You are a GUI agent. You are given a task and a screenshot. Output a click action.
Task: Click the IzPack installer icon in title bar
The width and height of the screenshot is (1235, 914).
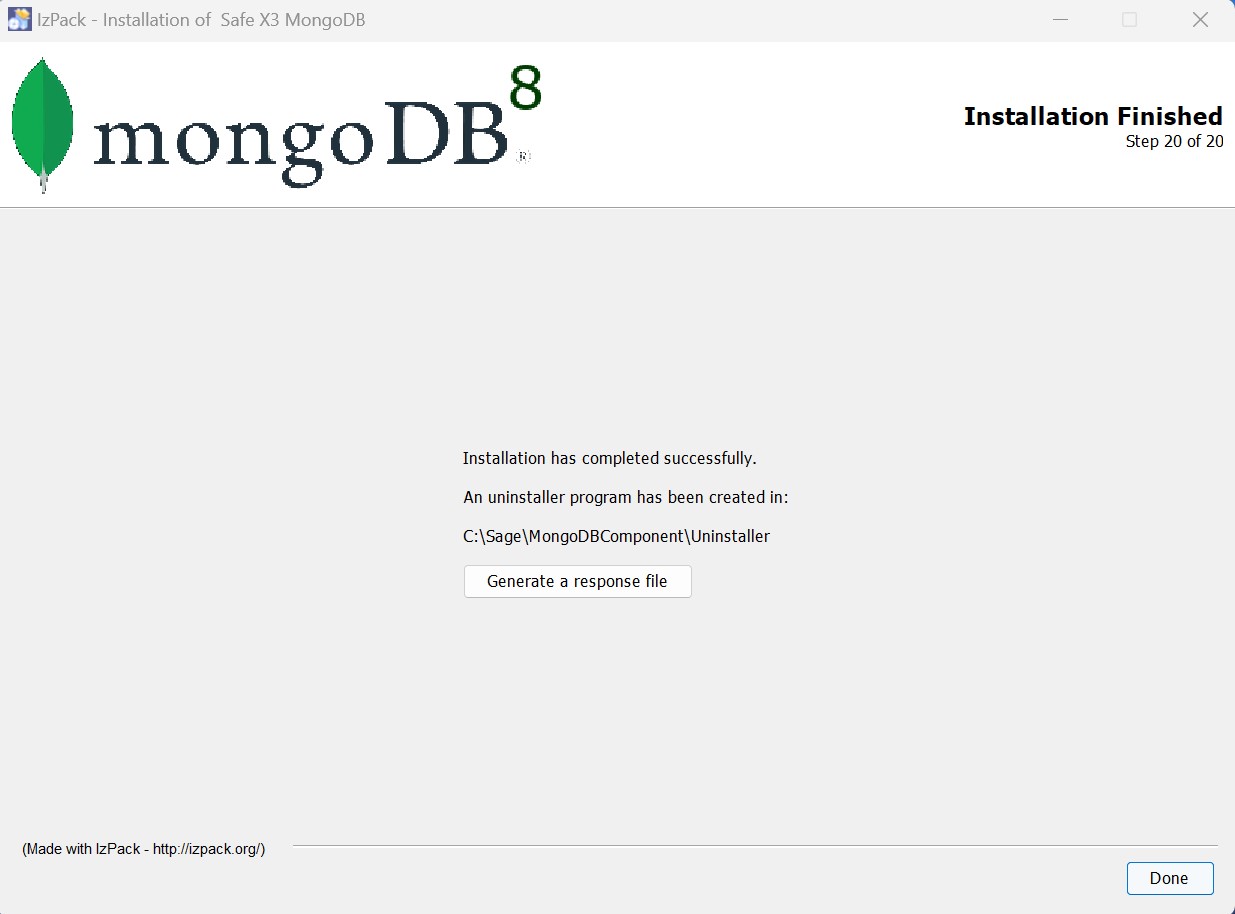tap(19, 20)
